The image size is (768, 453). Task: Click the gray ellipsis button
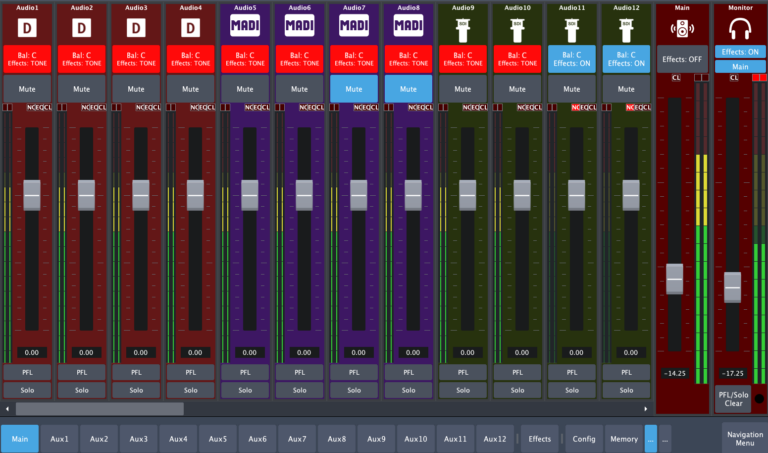665,439
